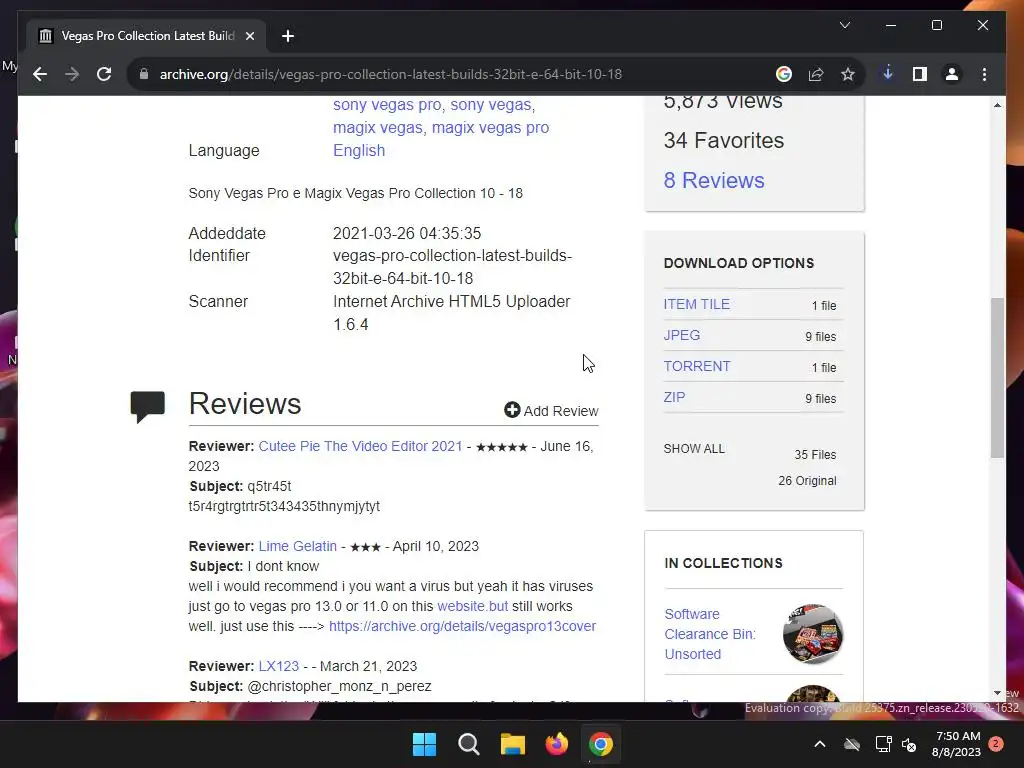The width and height of the screenshot is (1024, 768).
Task: Click the address bar URL
Action: (391, 74)
